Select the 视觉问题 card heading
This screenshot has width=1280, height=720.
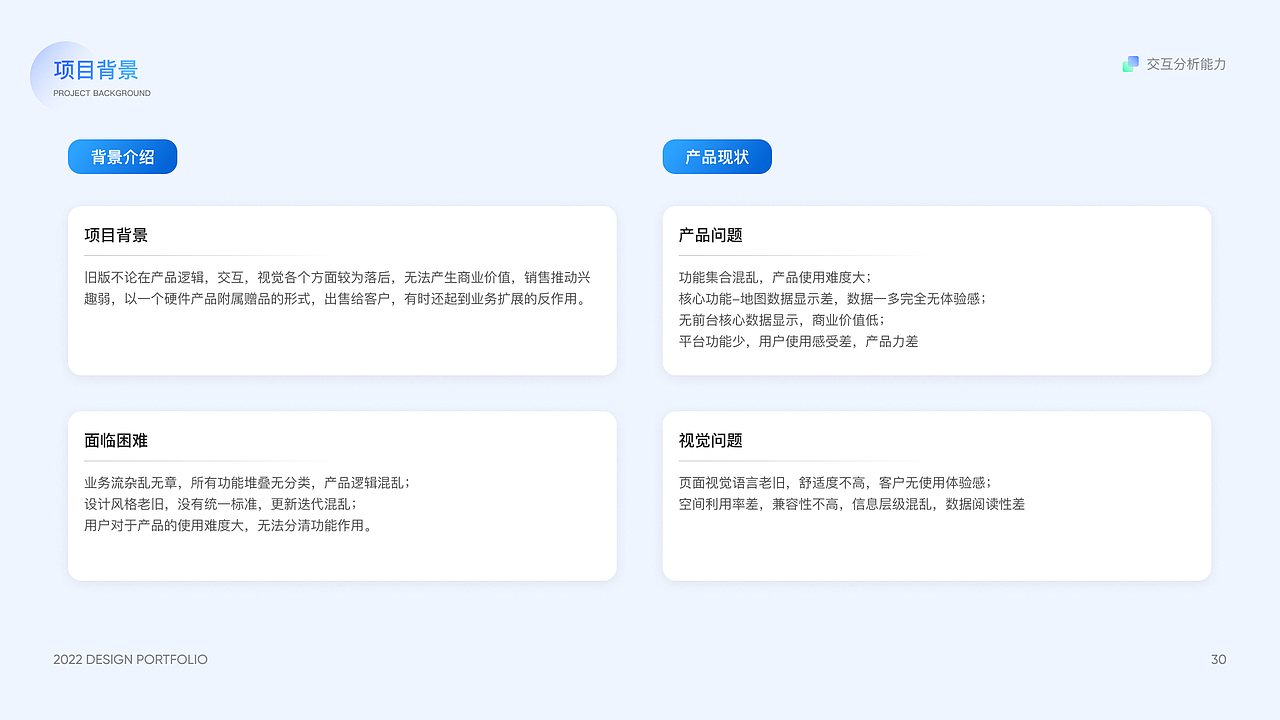pyautogui.click(x=709, y=440)
